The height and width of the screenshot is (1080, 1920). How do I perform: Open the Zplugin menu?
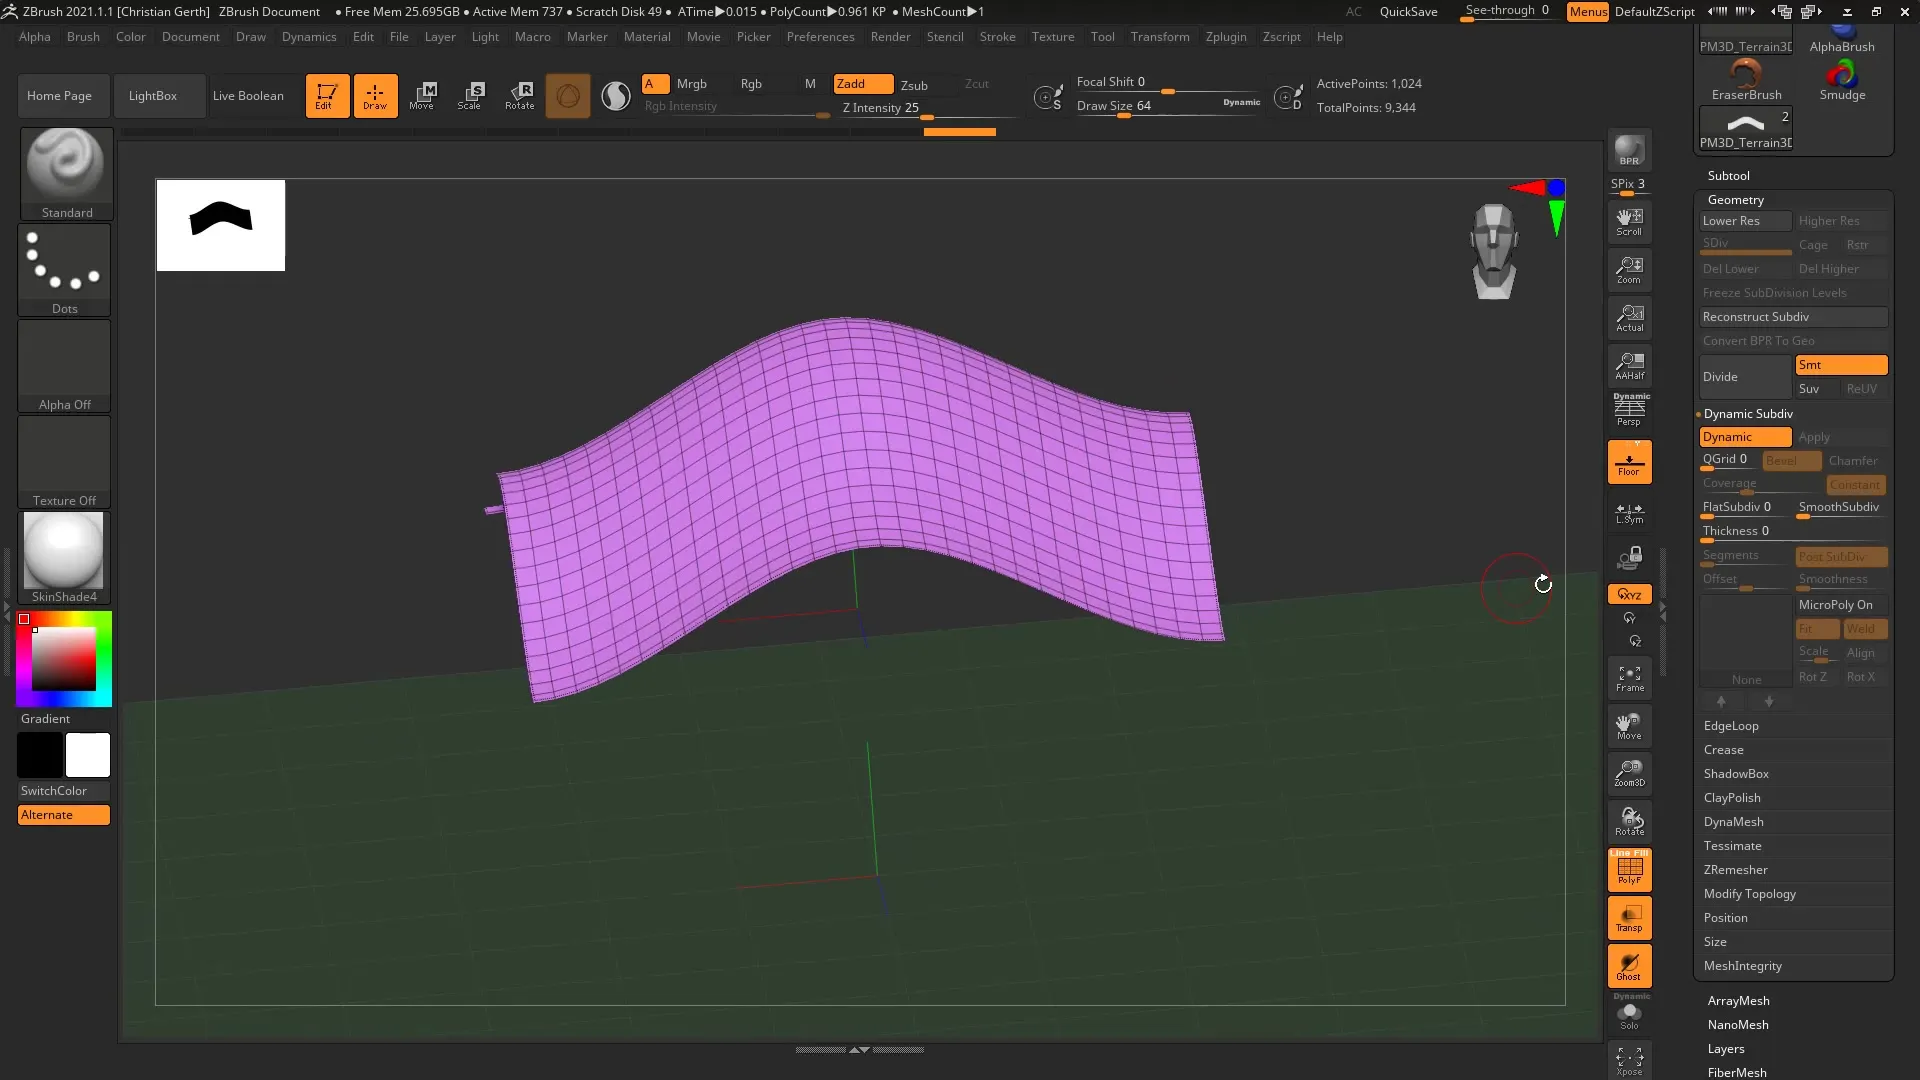[1226, 37]
